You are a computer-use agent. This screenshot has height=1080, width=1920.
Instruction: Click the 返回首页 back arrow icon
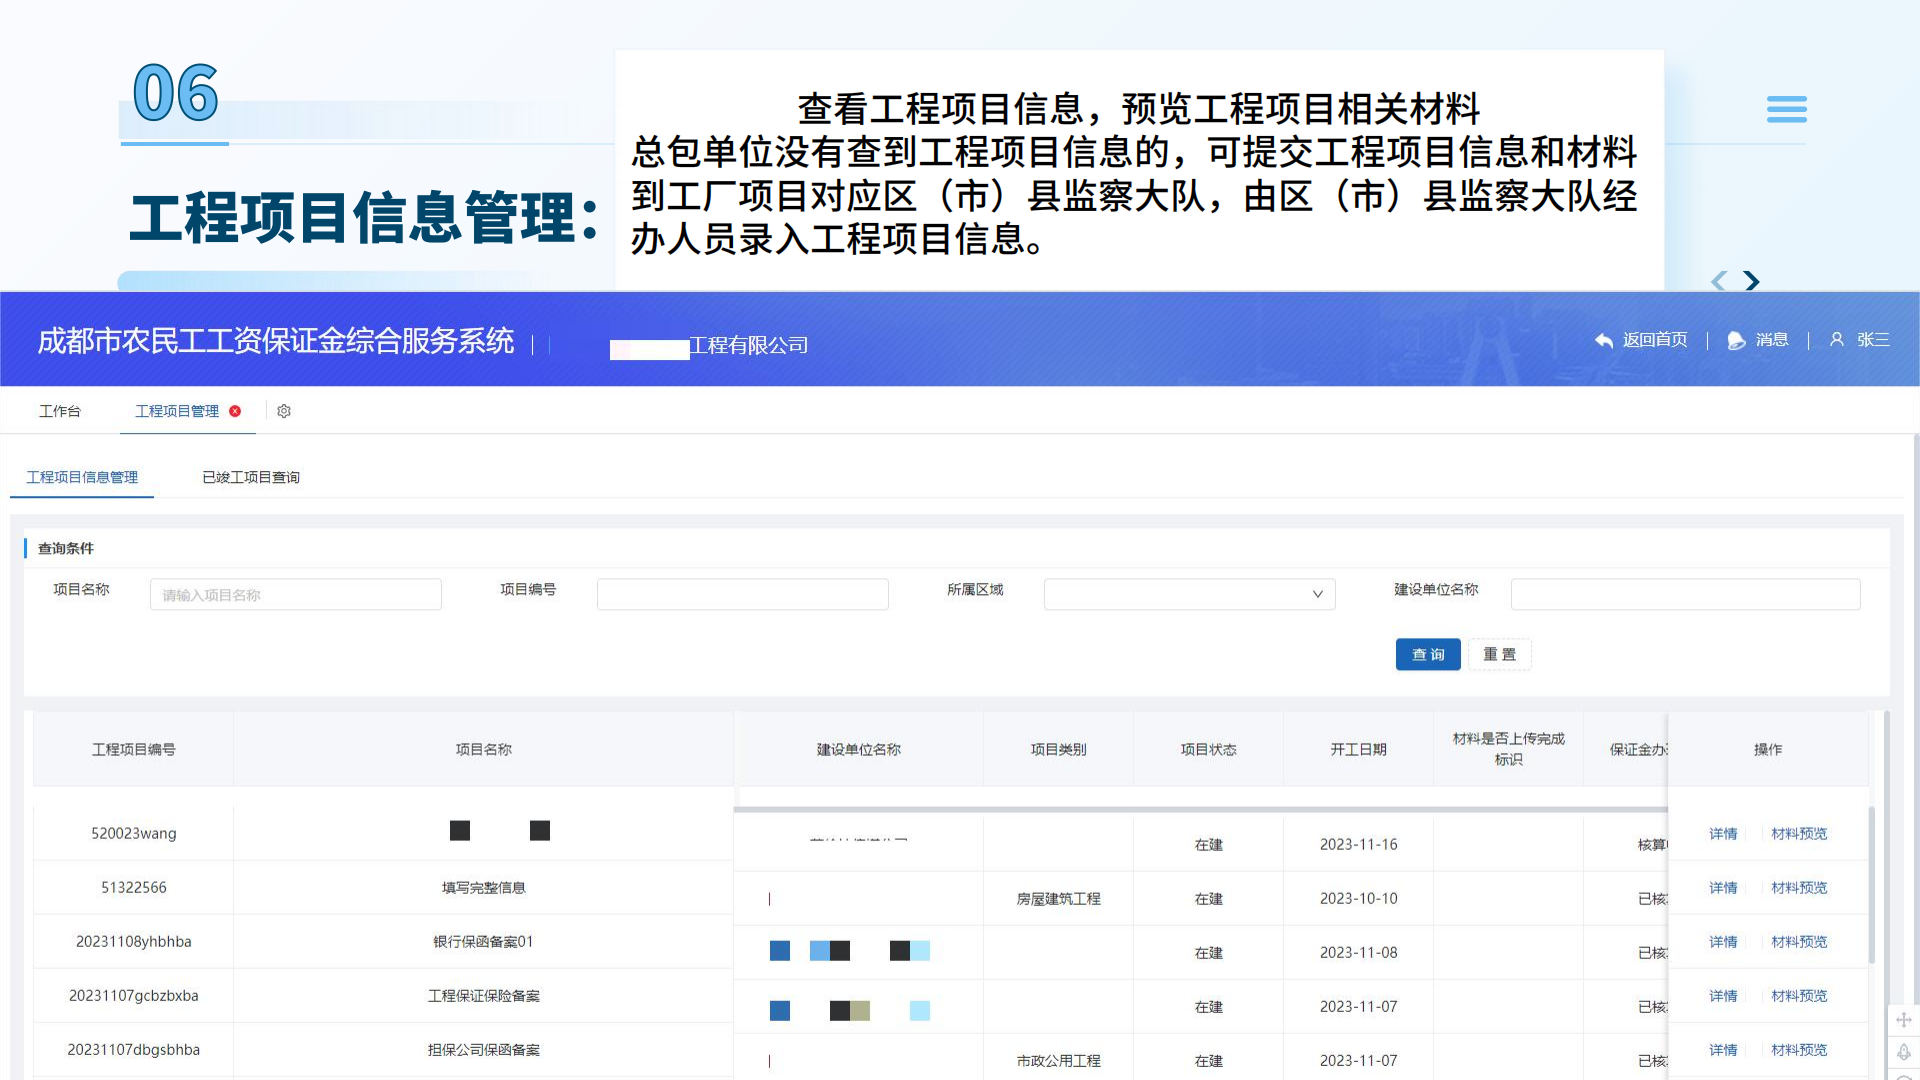(1605, 340)
